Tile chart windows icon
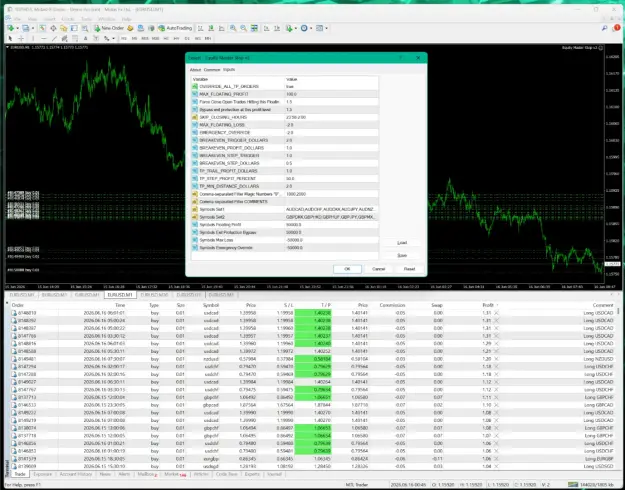The image size is (625, 490). pos(254,28)
